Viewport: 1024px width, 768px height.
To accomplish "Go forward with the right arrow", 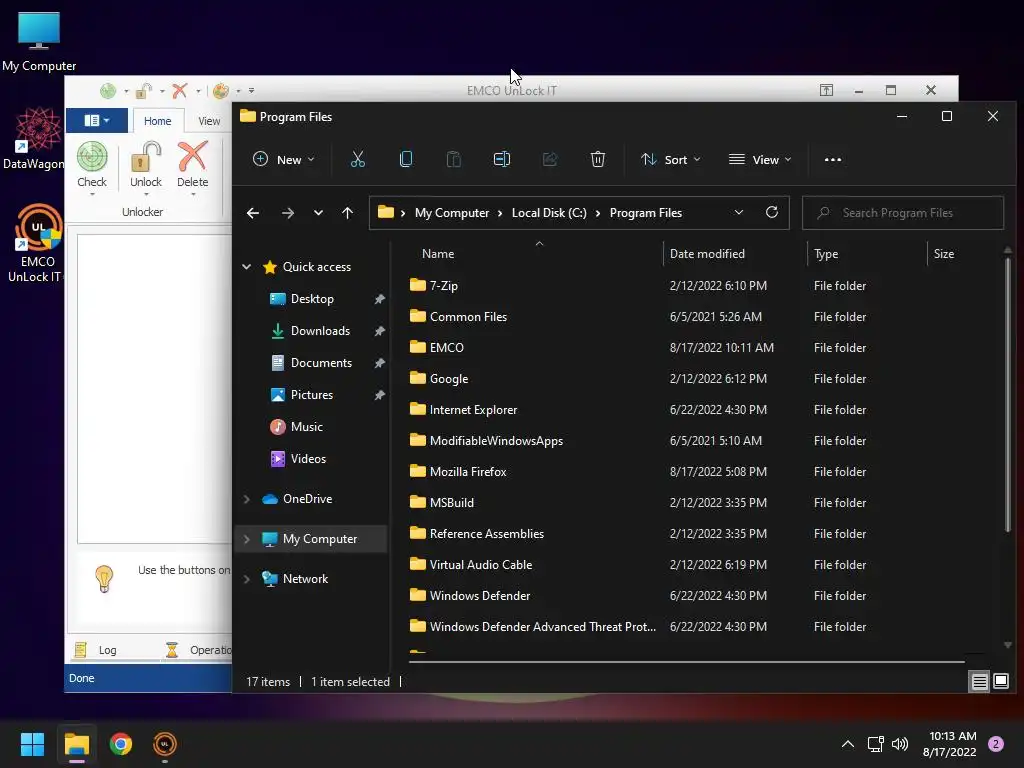I will point(287,213).
